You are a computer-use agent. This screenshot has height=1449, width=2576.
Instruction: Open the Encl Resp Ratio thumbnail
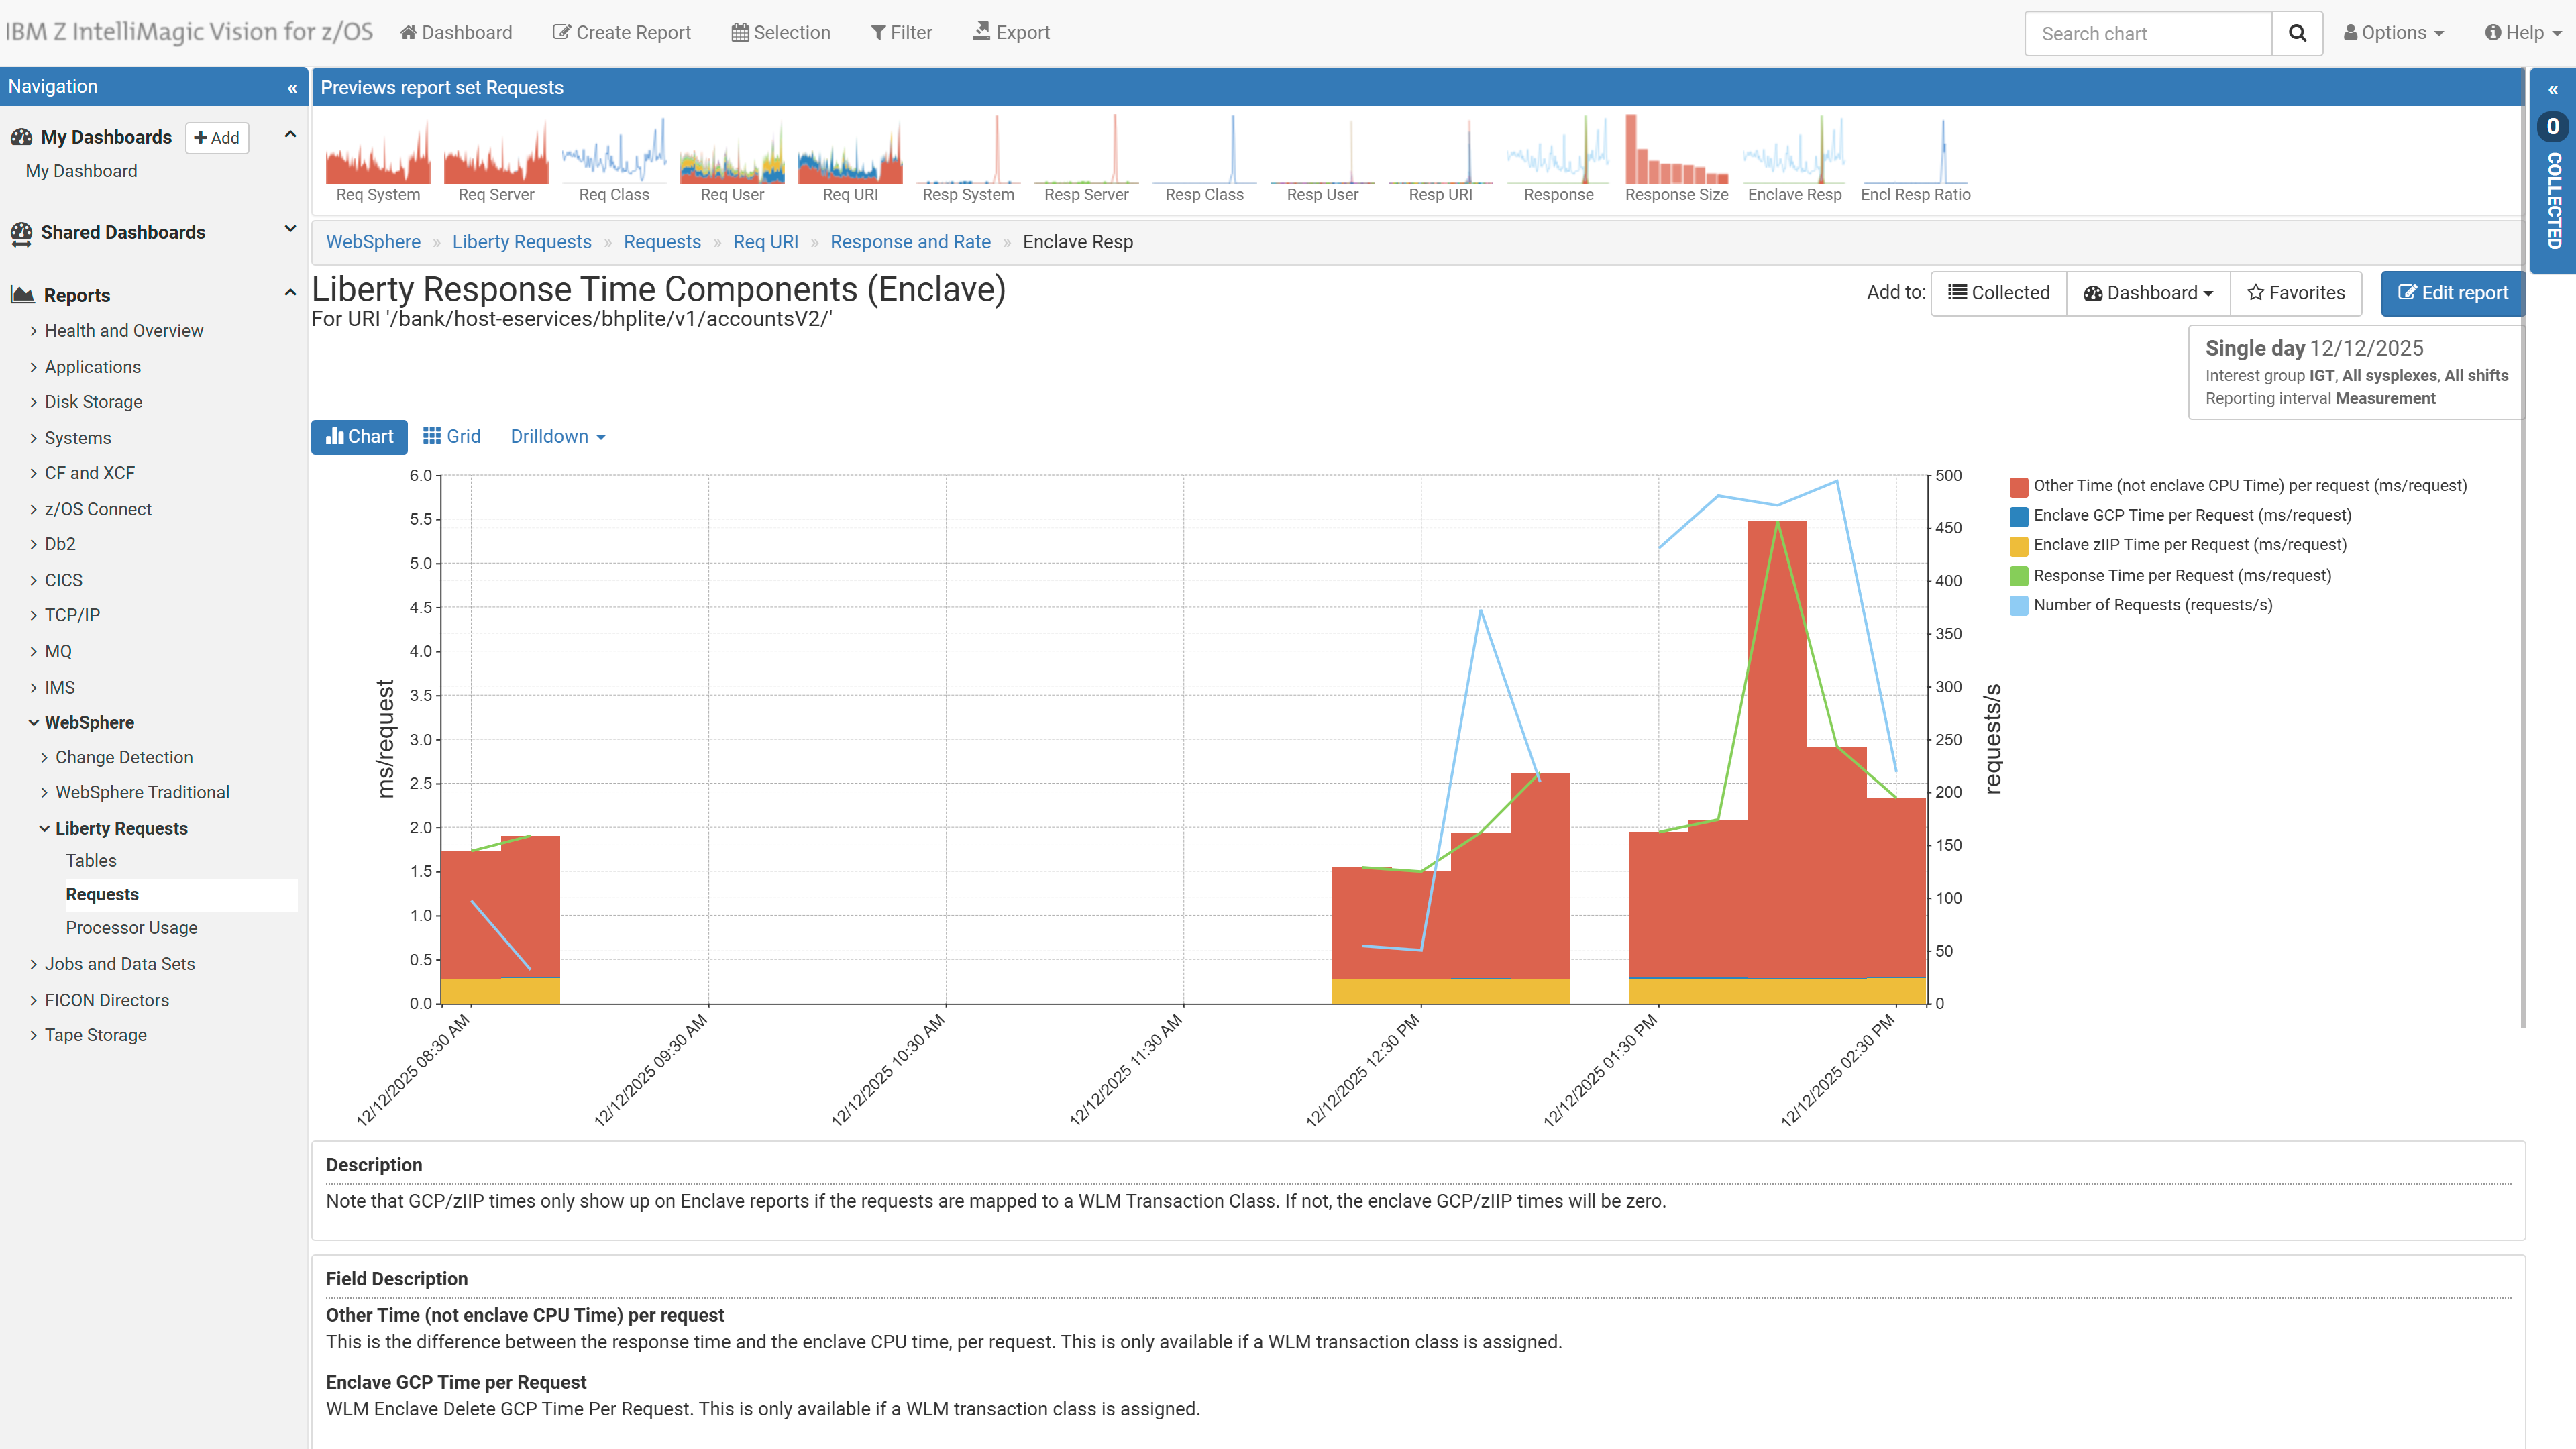[1915, 159]
